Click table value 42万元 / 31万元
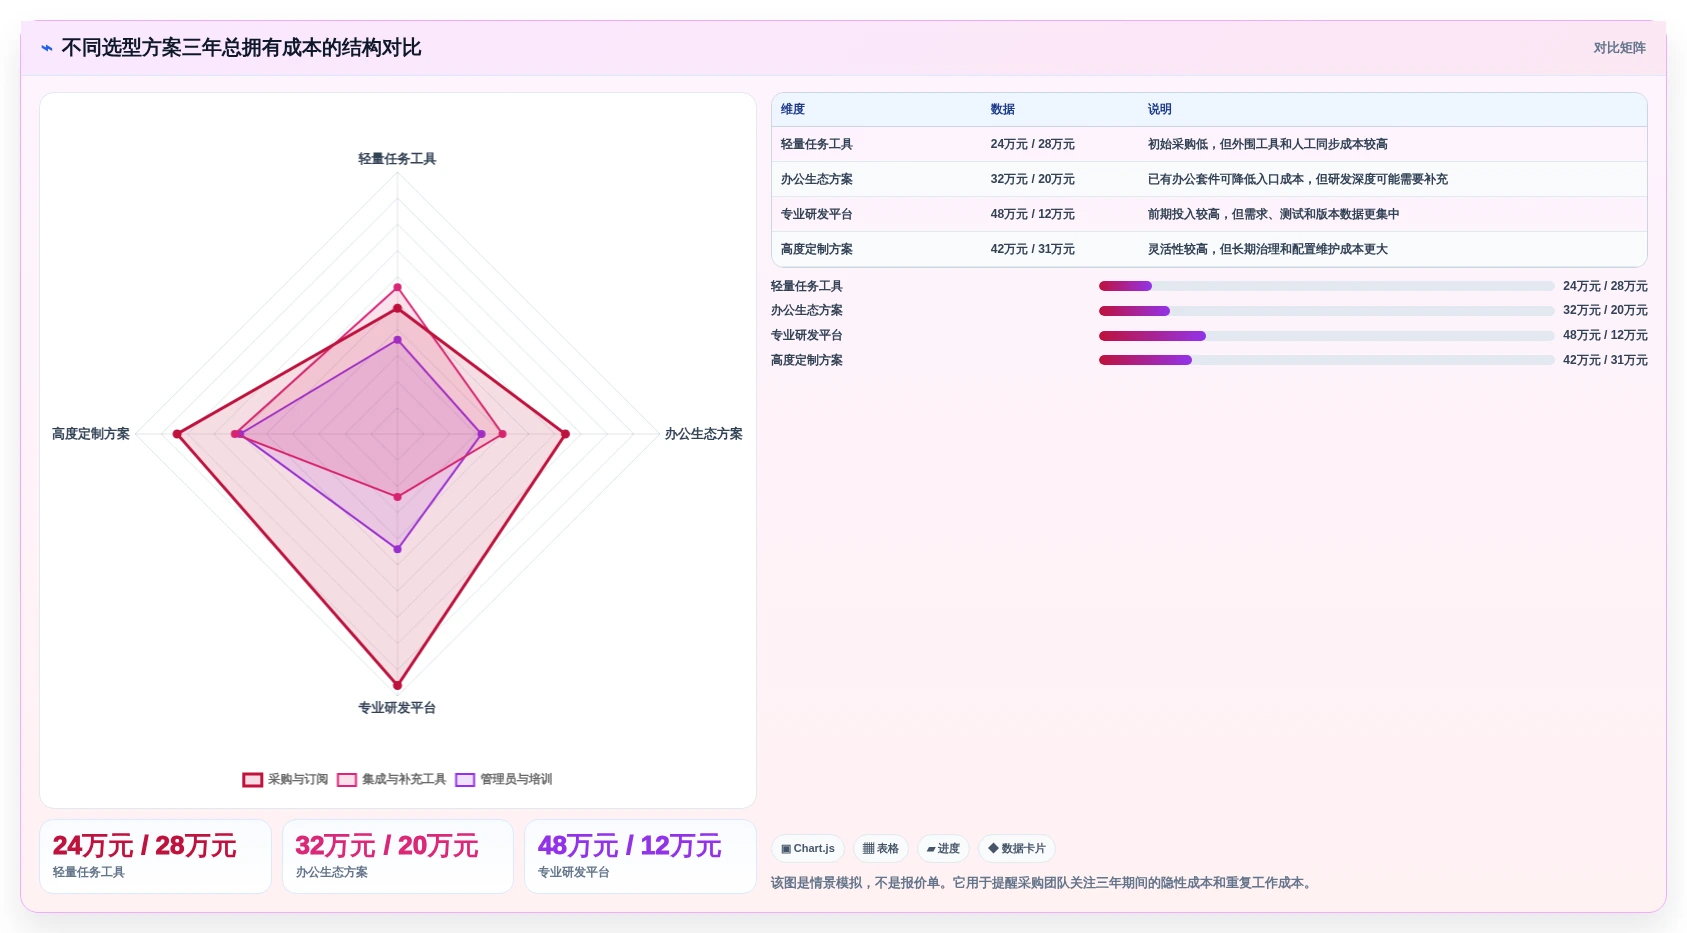The width and height of the screenshot is (1687, 933). click(1033, 249)
